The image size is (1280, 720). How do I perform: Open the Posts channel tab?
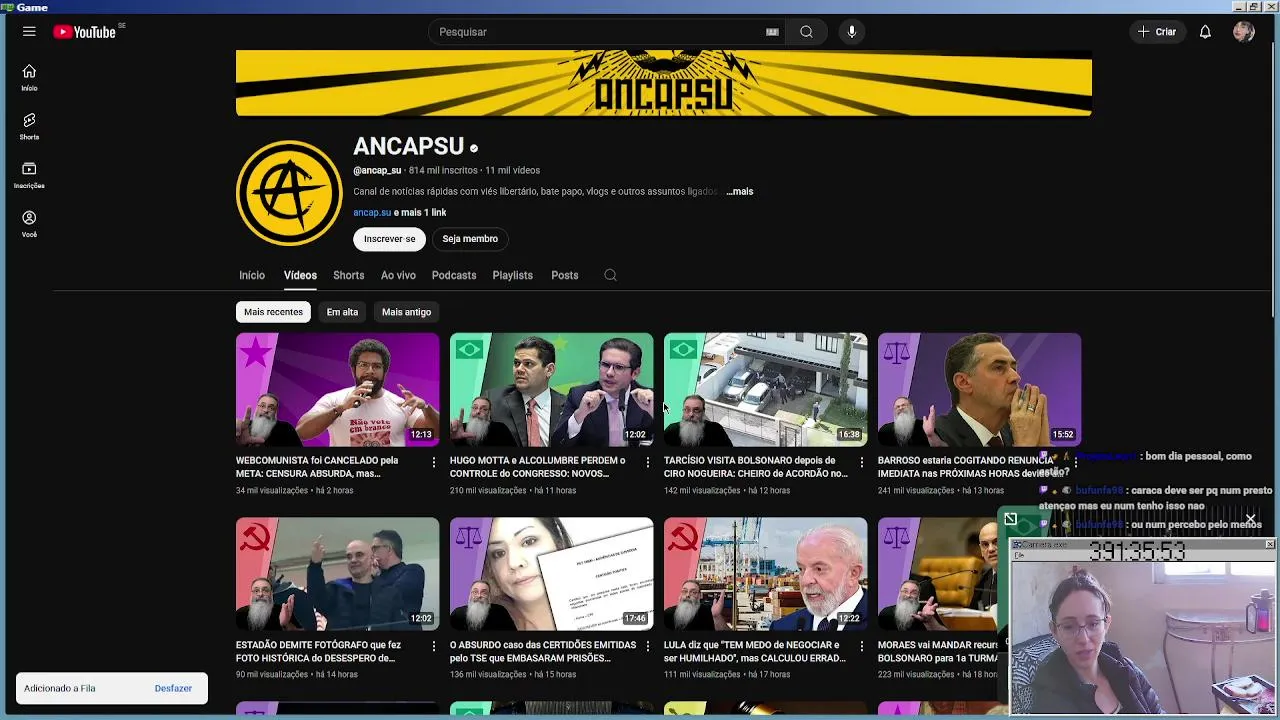tap(564, 275)
